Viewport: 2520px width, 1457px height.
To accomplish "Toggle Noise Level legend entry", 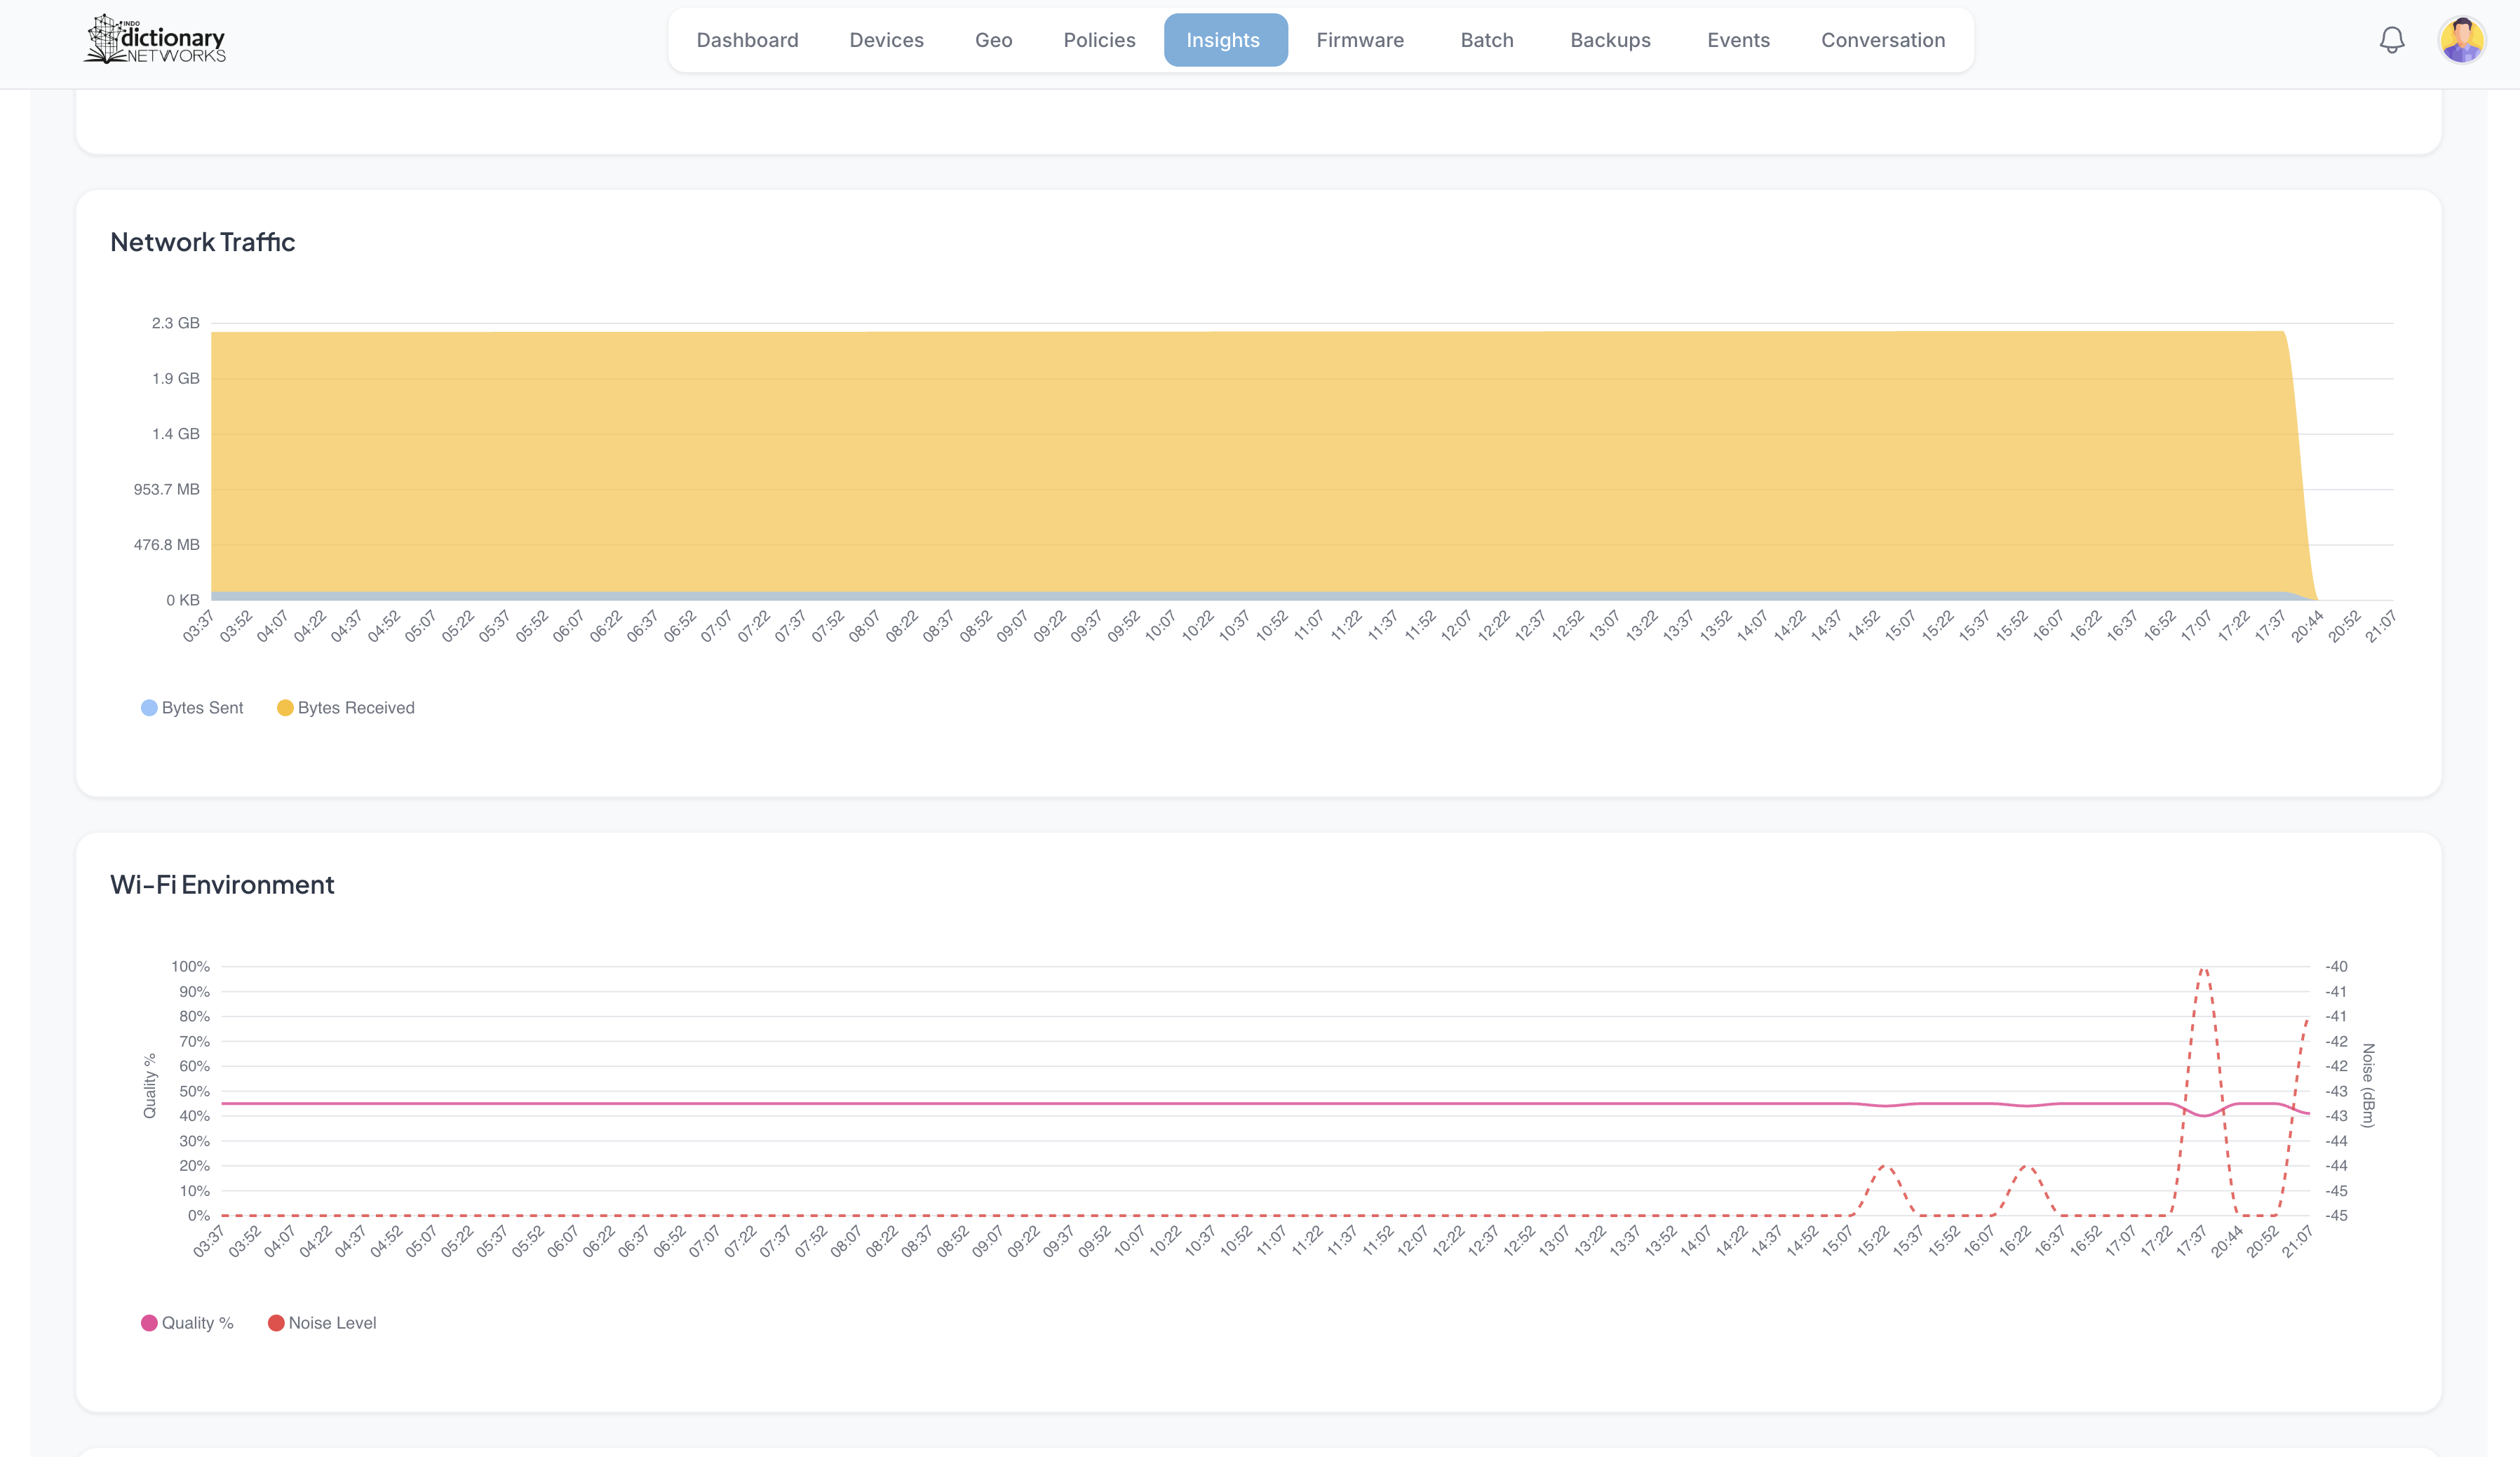I will (x=322, y=1323).
